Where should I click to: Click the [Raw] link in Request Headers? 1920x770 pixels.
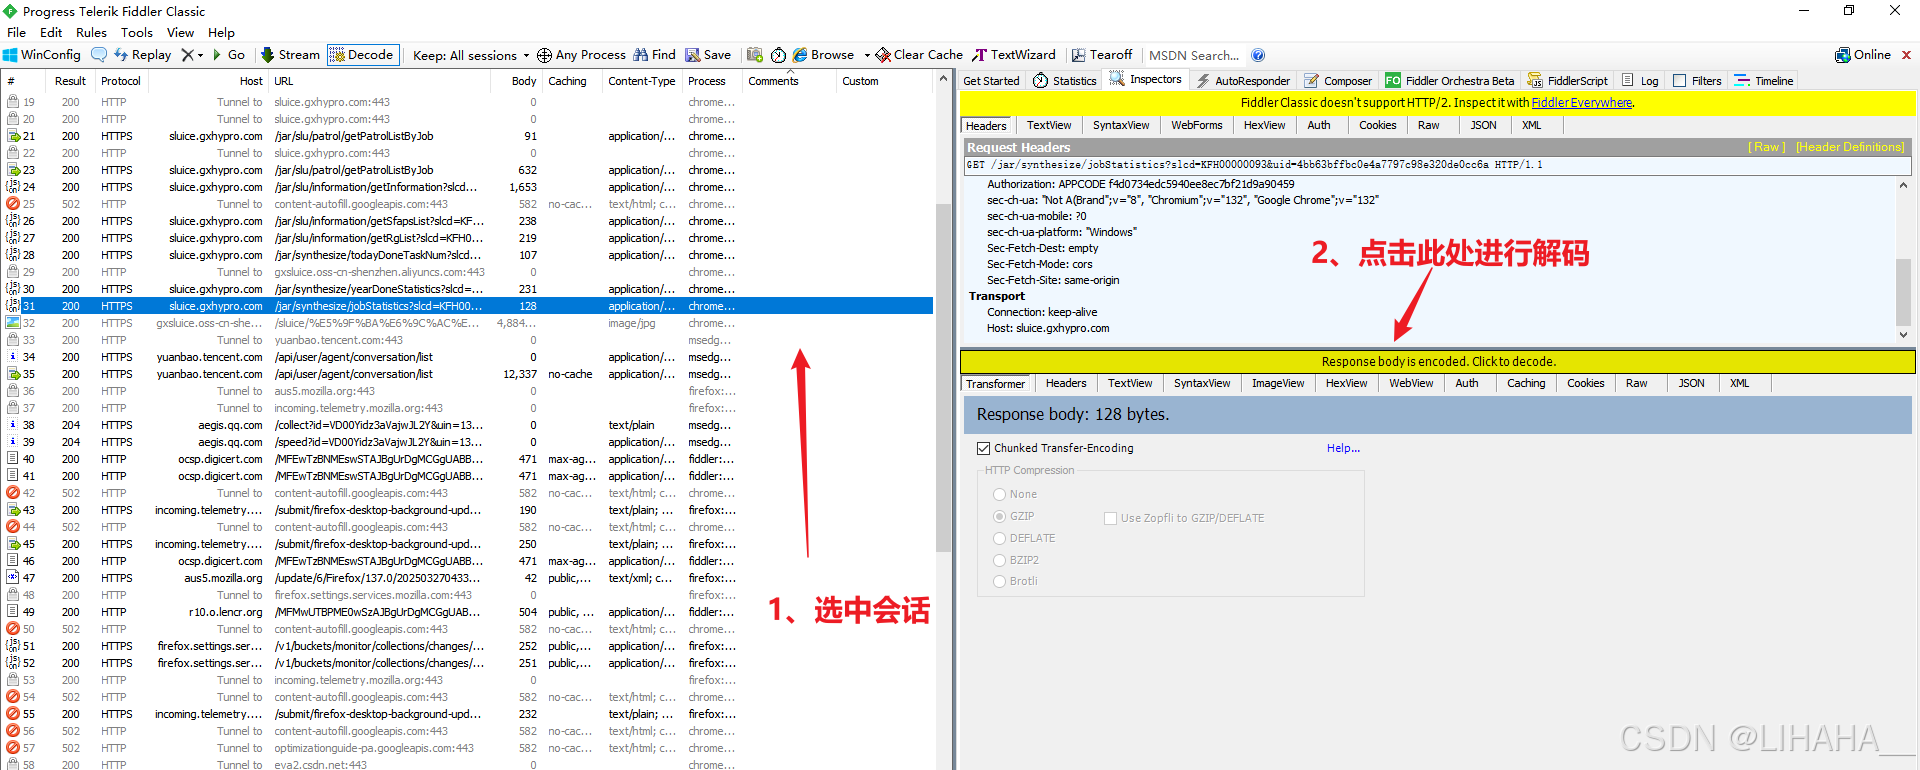1766,147
